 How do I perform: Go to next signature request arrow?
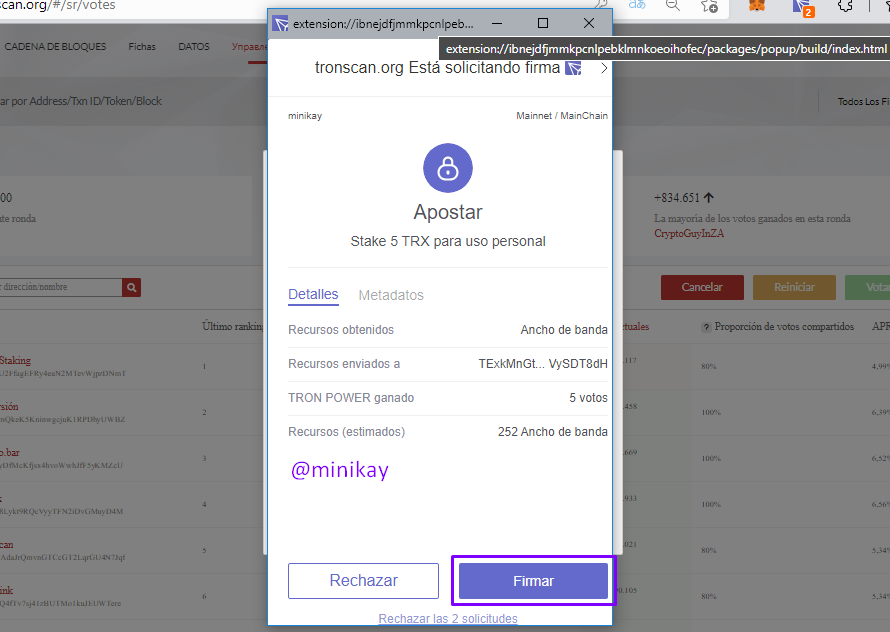(604, 68)
